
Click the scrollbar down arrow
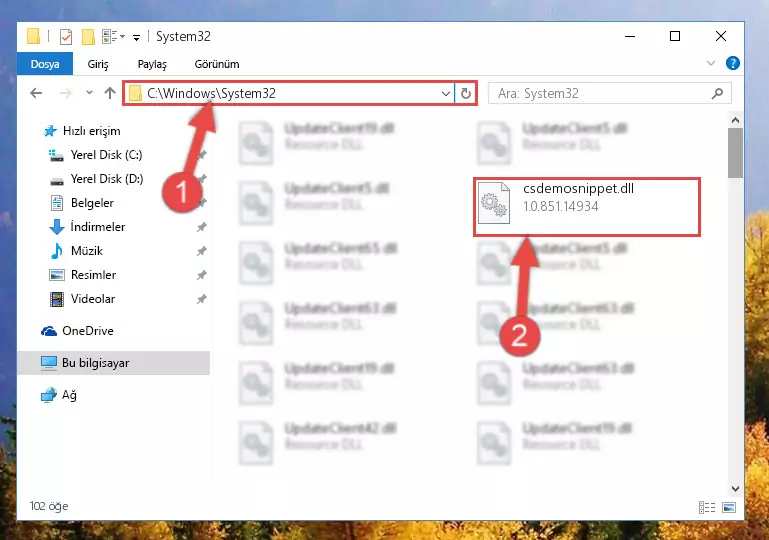[735, 489]
